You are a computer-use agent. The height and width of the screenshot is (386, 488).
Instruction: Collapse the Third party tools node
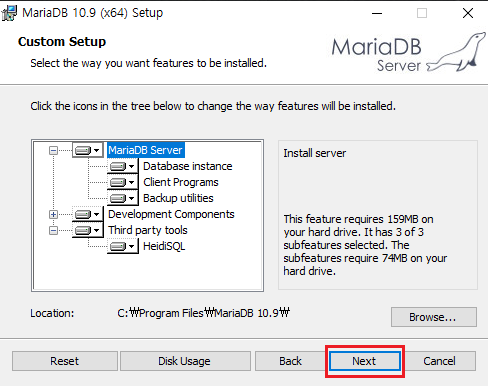tap(53, 230)
